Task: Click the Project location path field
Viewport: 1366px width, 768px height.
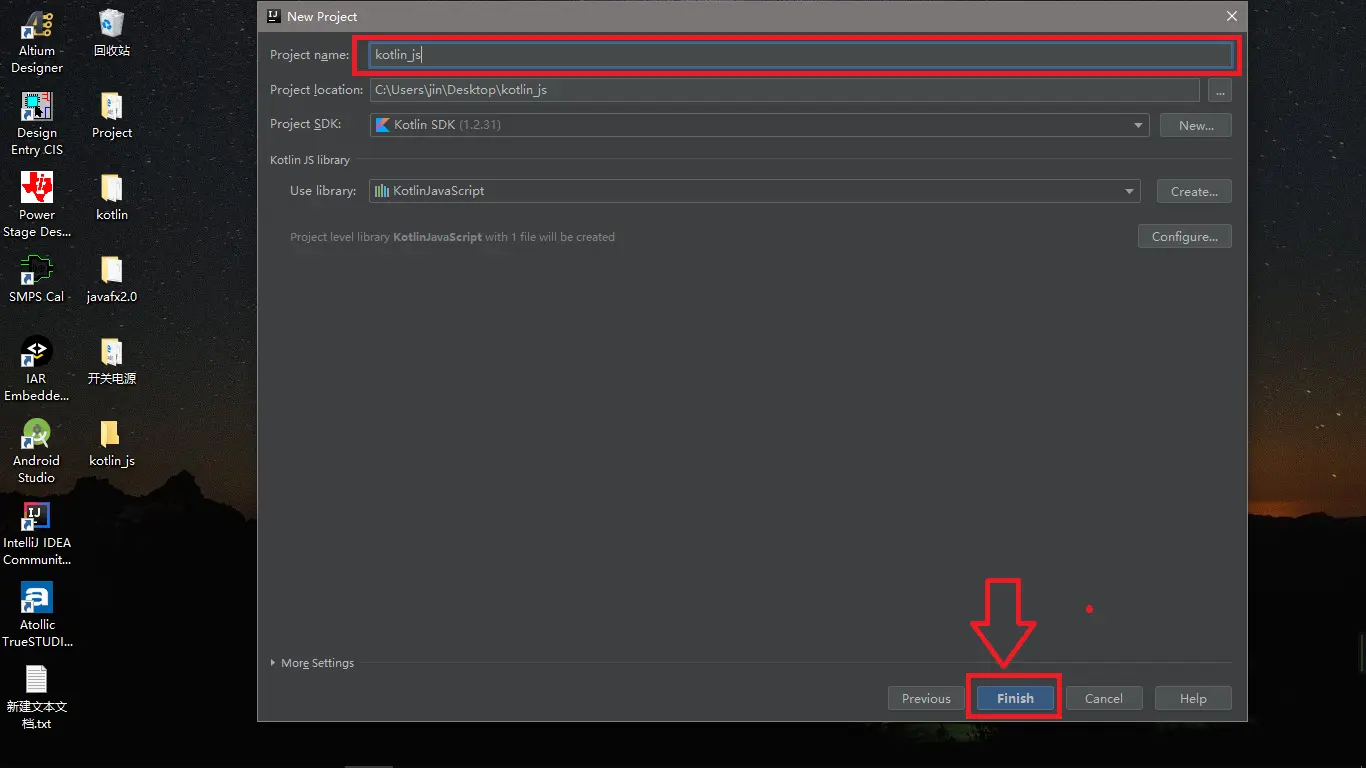Action: [784, 90]
